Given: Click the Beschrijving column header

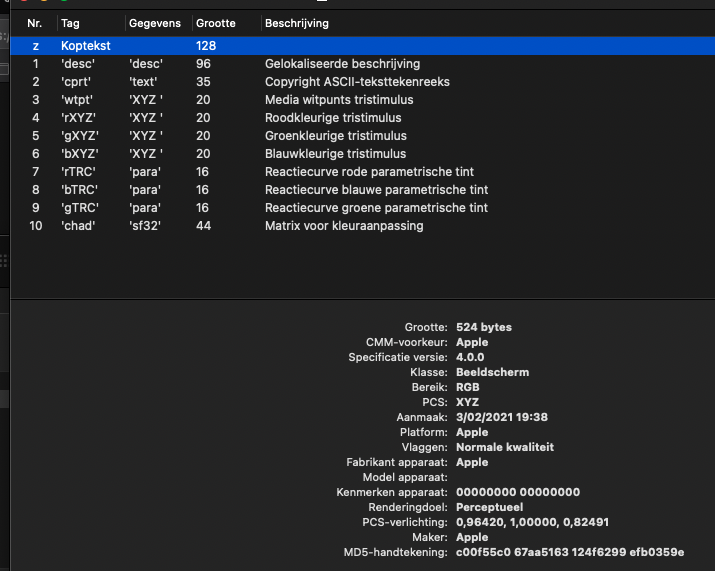Looking at the screenshot, I should (296, 23).
